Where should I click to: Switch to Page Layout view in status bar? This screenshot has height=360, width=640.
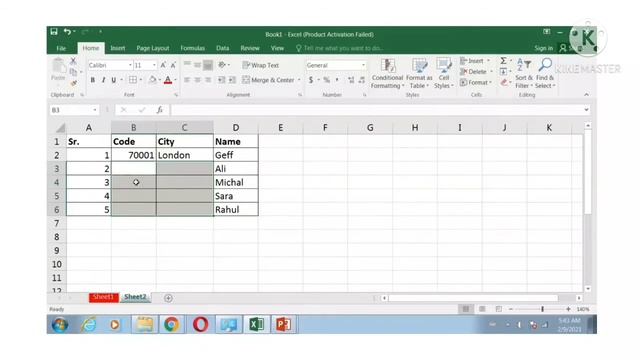pyautogui.click(x=482, y=309)
